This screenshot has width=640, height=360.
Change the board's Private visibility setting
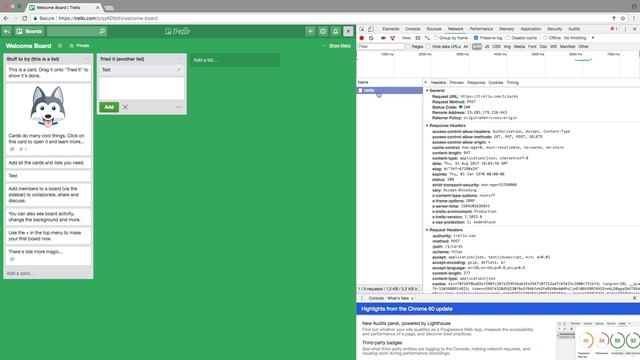pyautogui.click(x=80, y=46)
